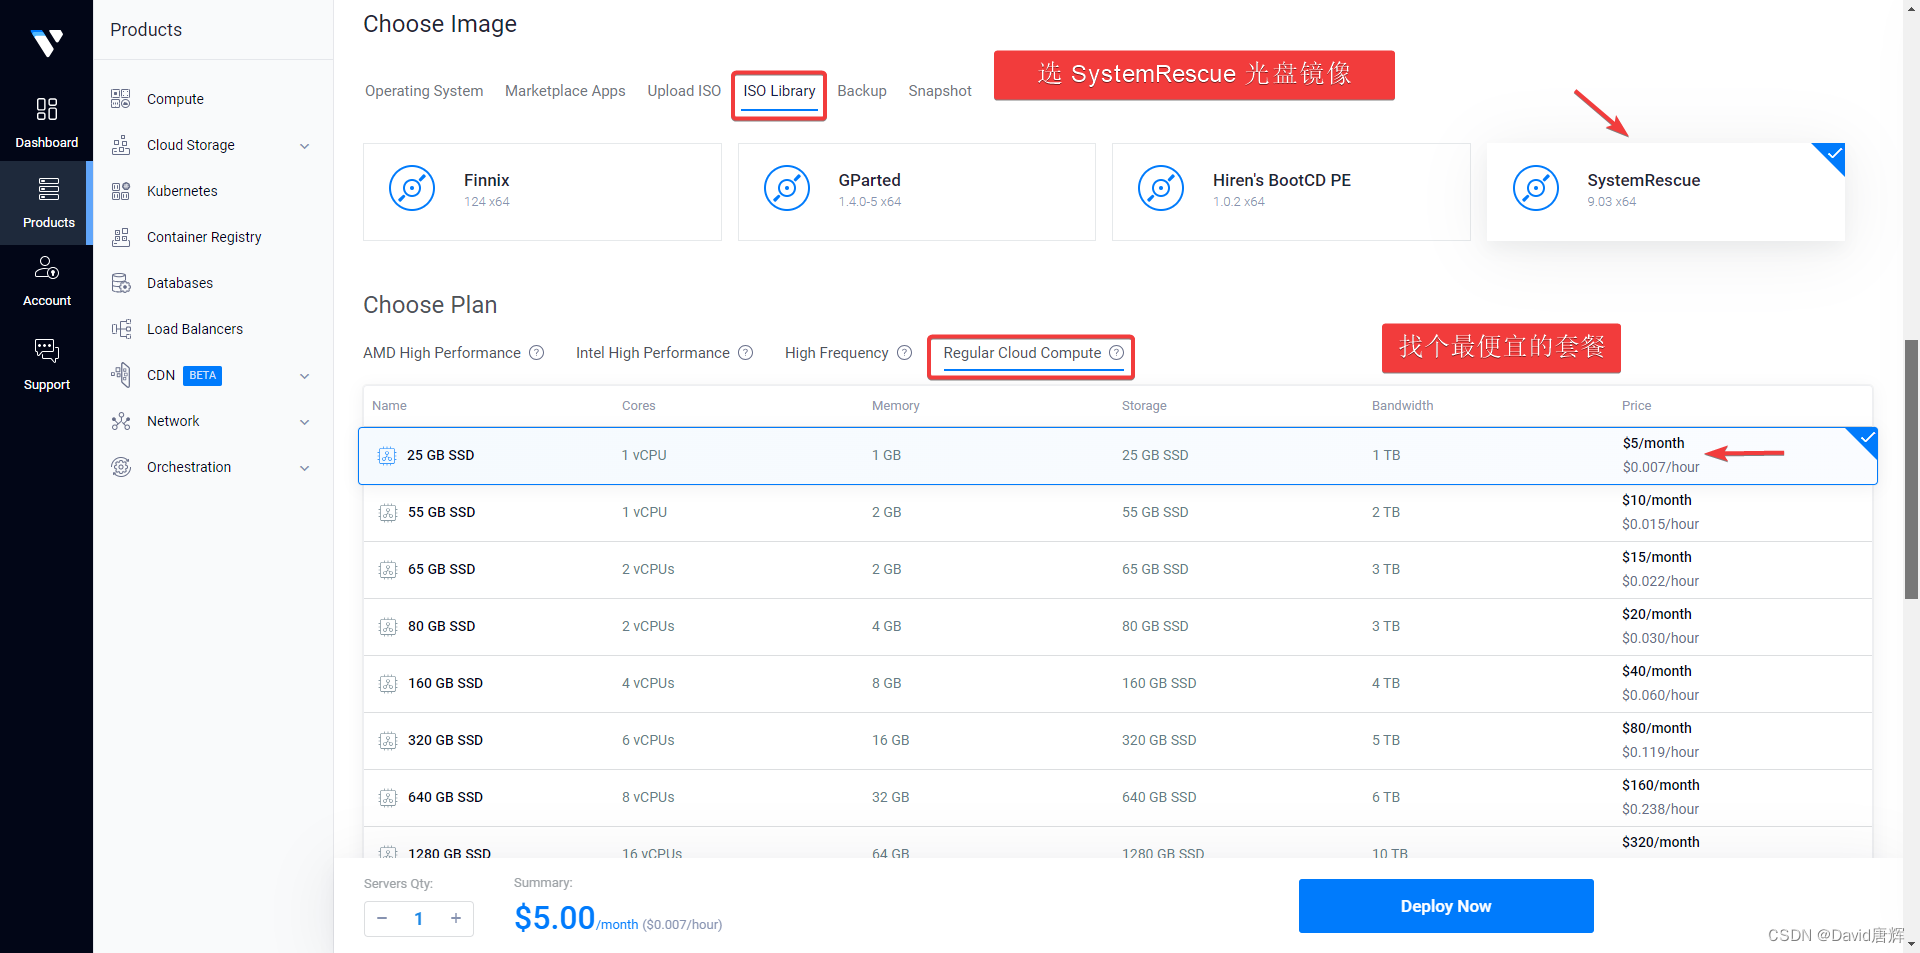This screenshot has height=953, width=1920.
Task: Click the CDN BETA badge
Action: pos(203,375)
